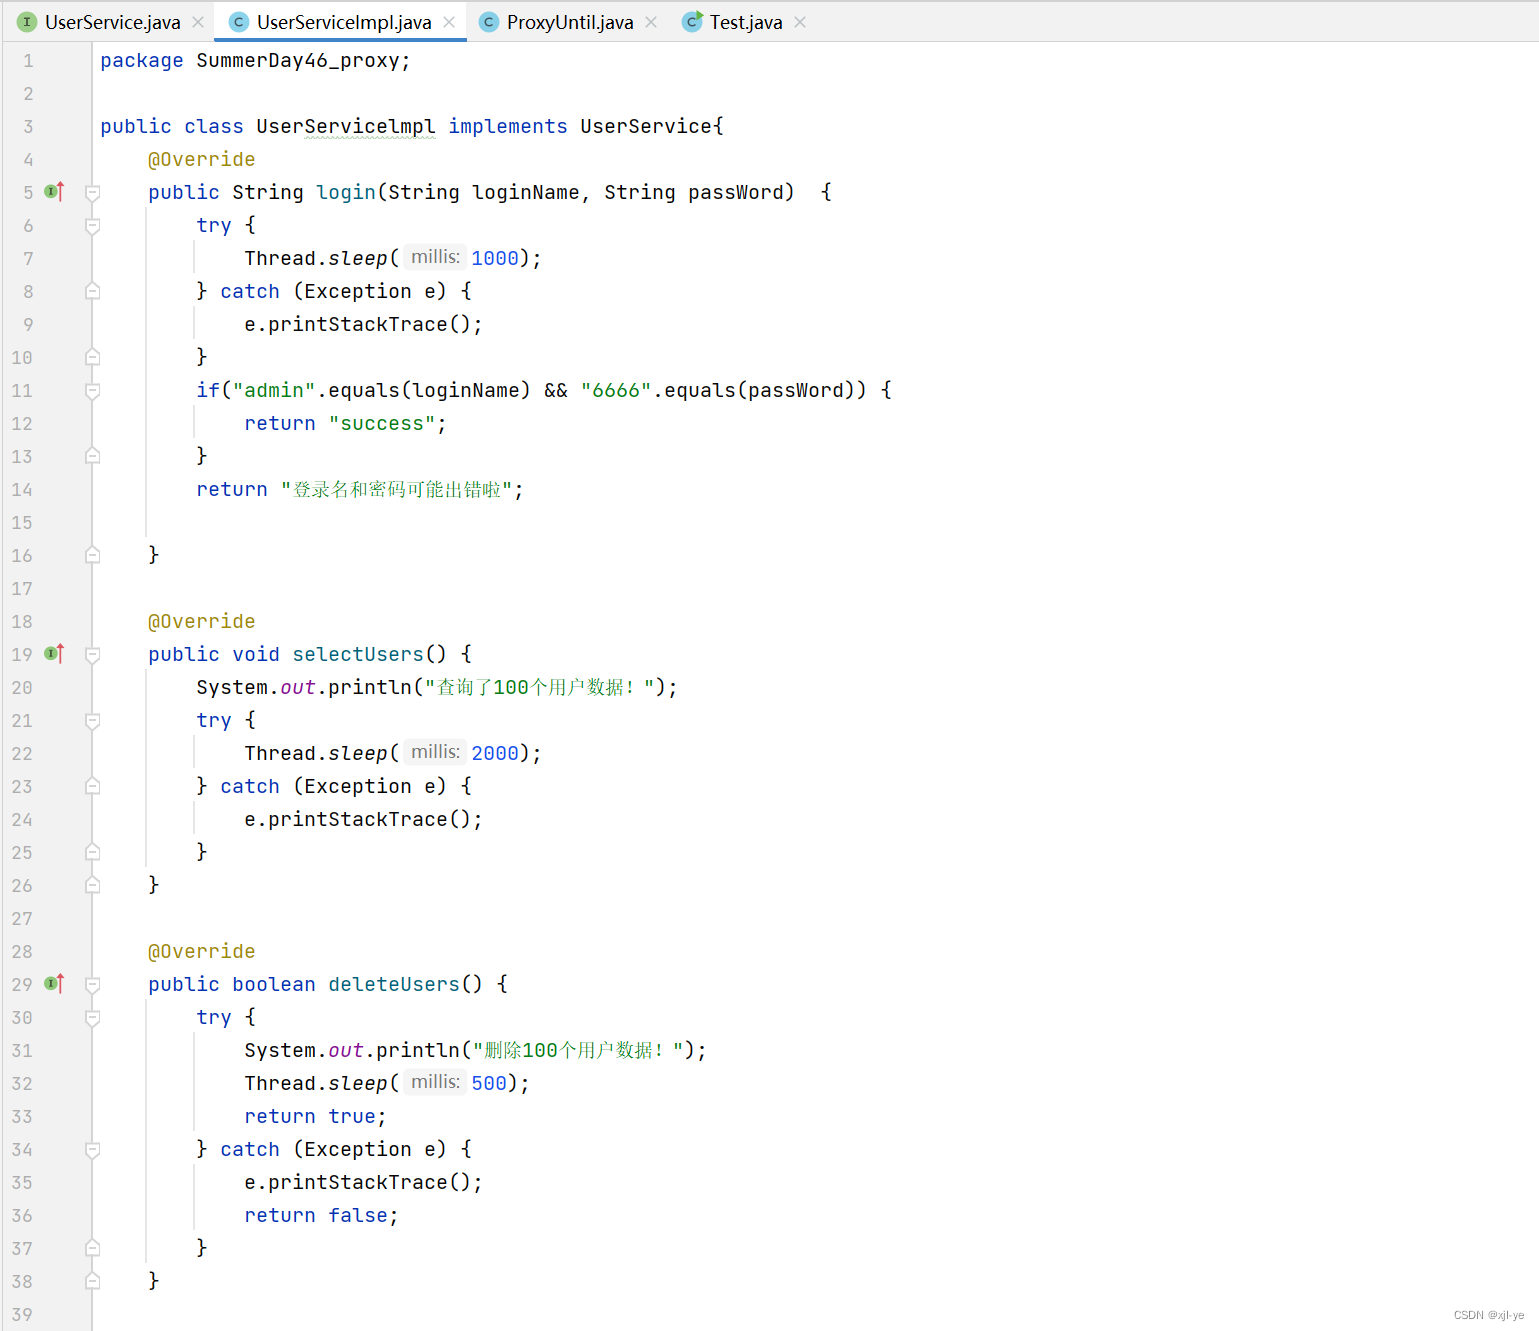This screenshot has height=1331, width=1539.
Task: Click the passWord parameter in login signature
Action: tap(736, 192)
